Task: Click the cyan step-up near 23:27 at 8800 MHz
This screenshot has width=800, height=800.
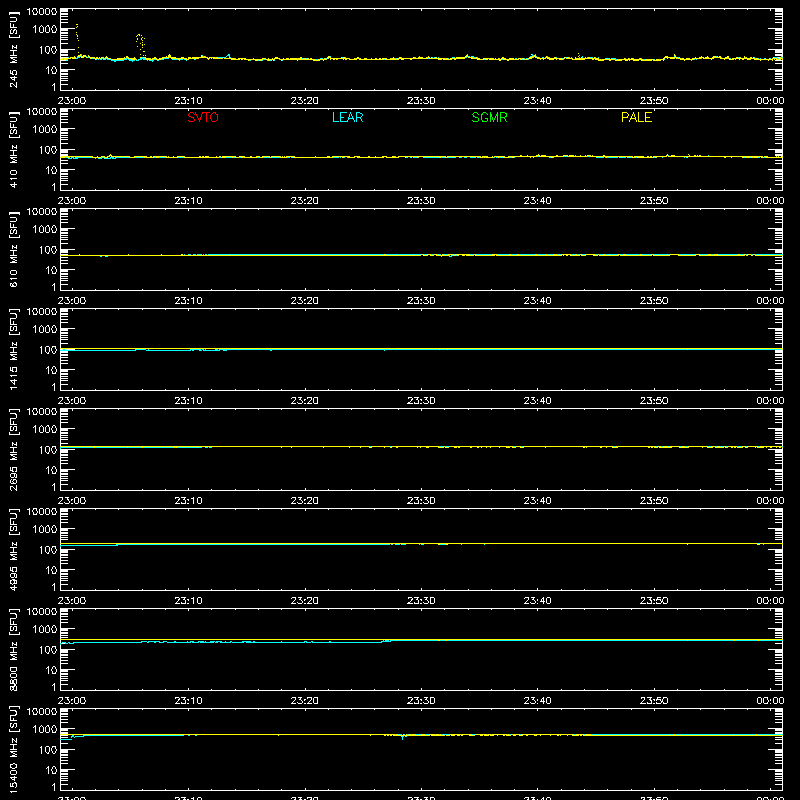Action: pos(386,641)
